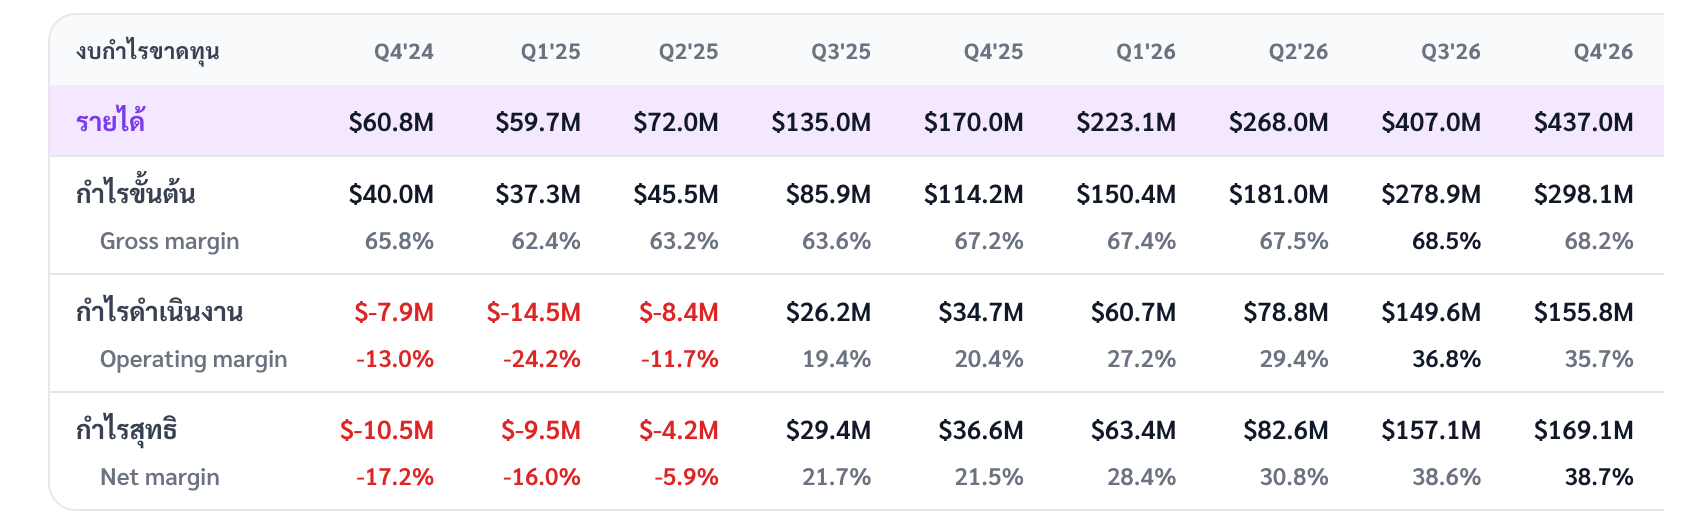Screen dimensions: 1708x515
Task: Click the $223.1M revenue for Q1'26
Action: click(1126, 122)
